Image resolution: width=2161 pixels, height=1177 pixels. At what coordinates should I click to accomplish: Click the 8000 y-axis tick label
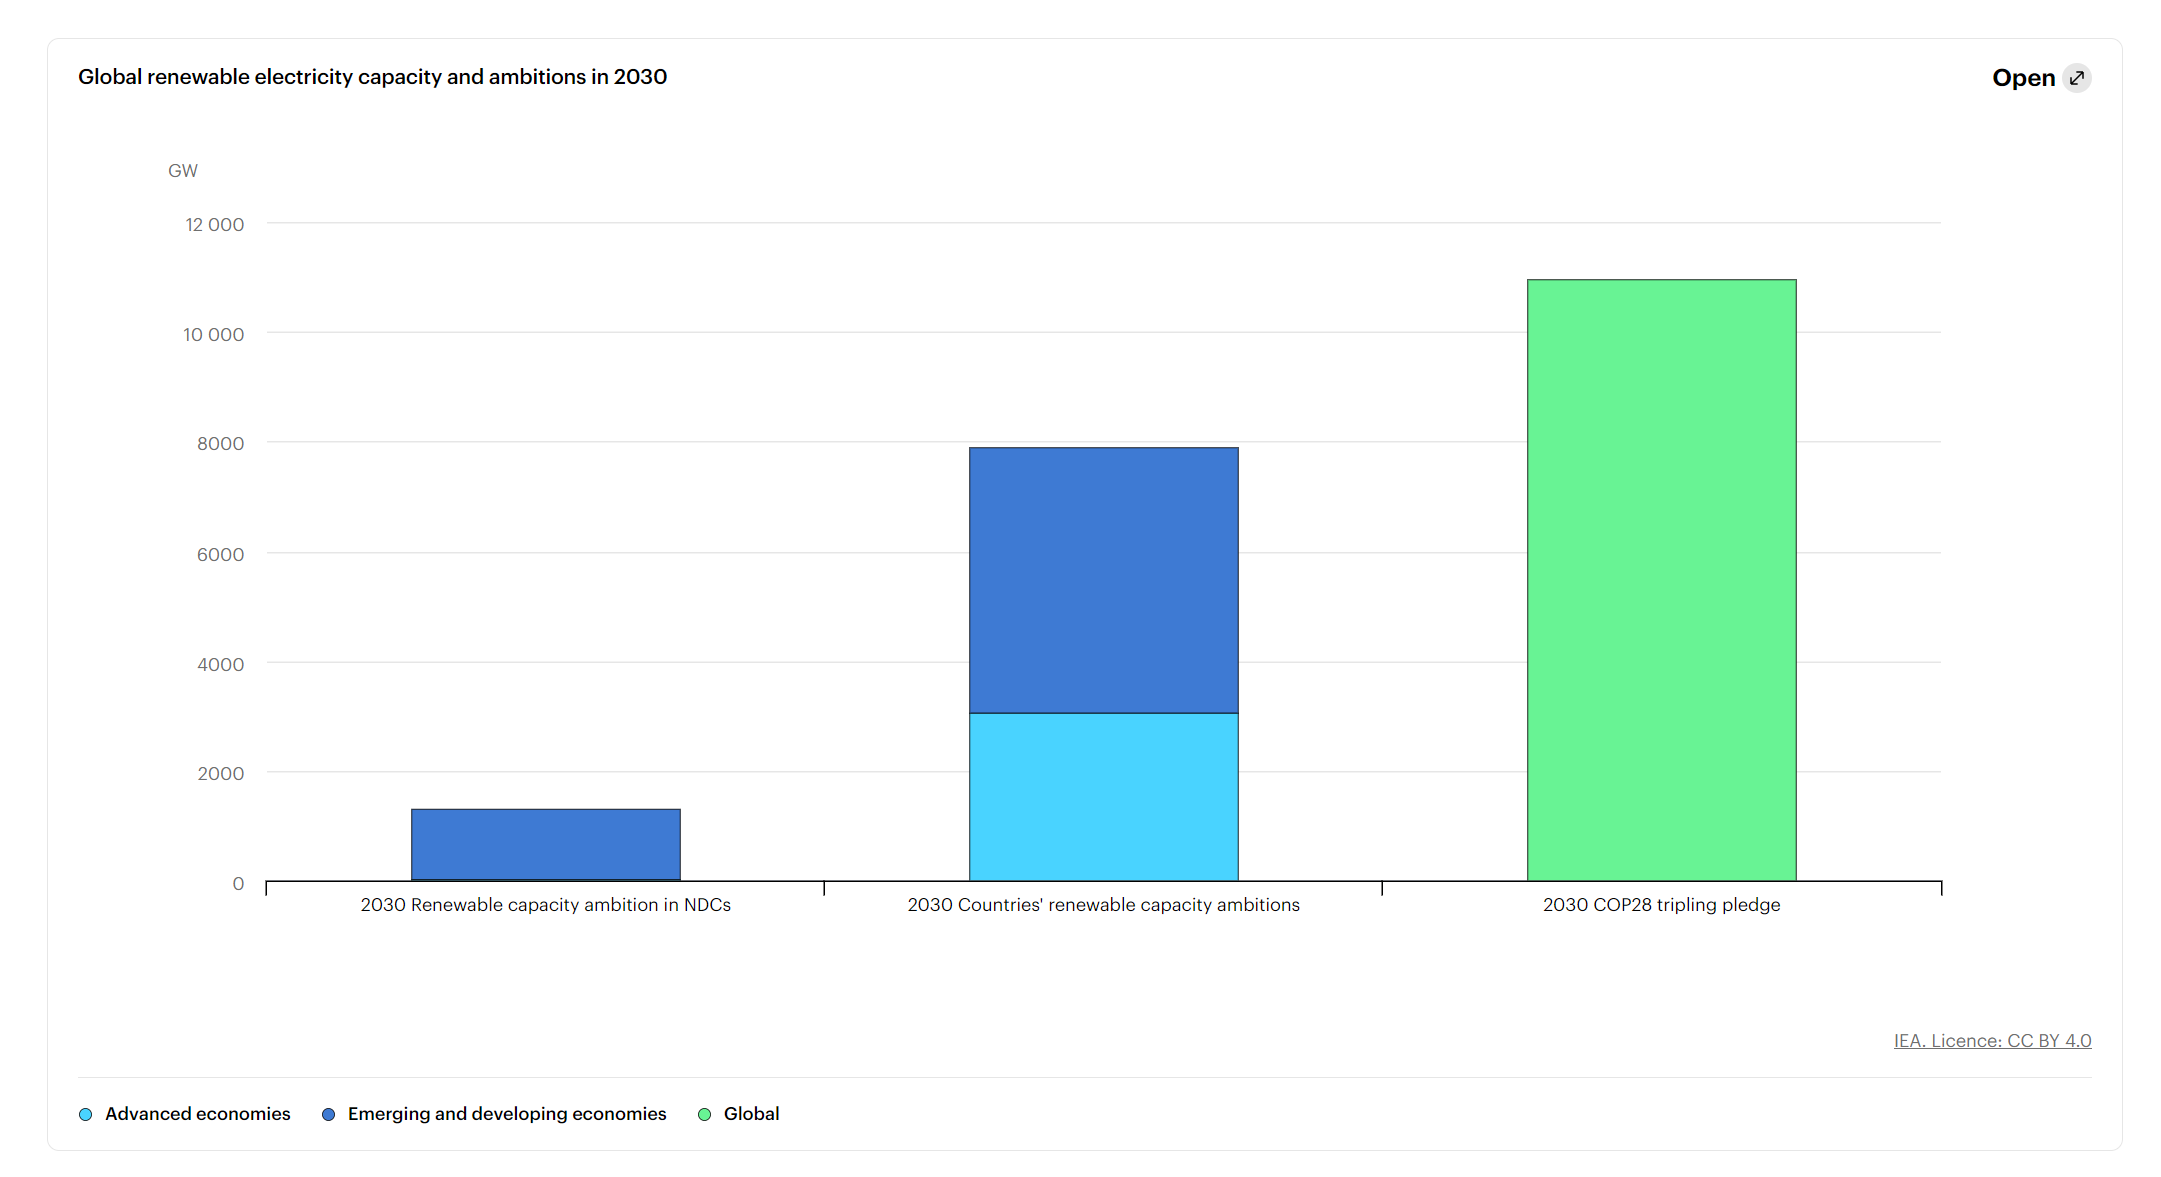220,444
